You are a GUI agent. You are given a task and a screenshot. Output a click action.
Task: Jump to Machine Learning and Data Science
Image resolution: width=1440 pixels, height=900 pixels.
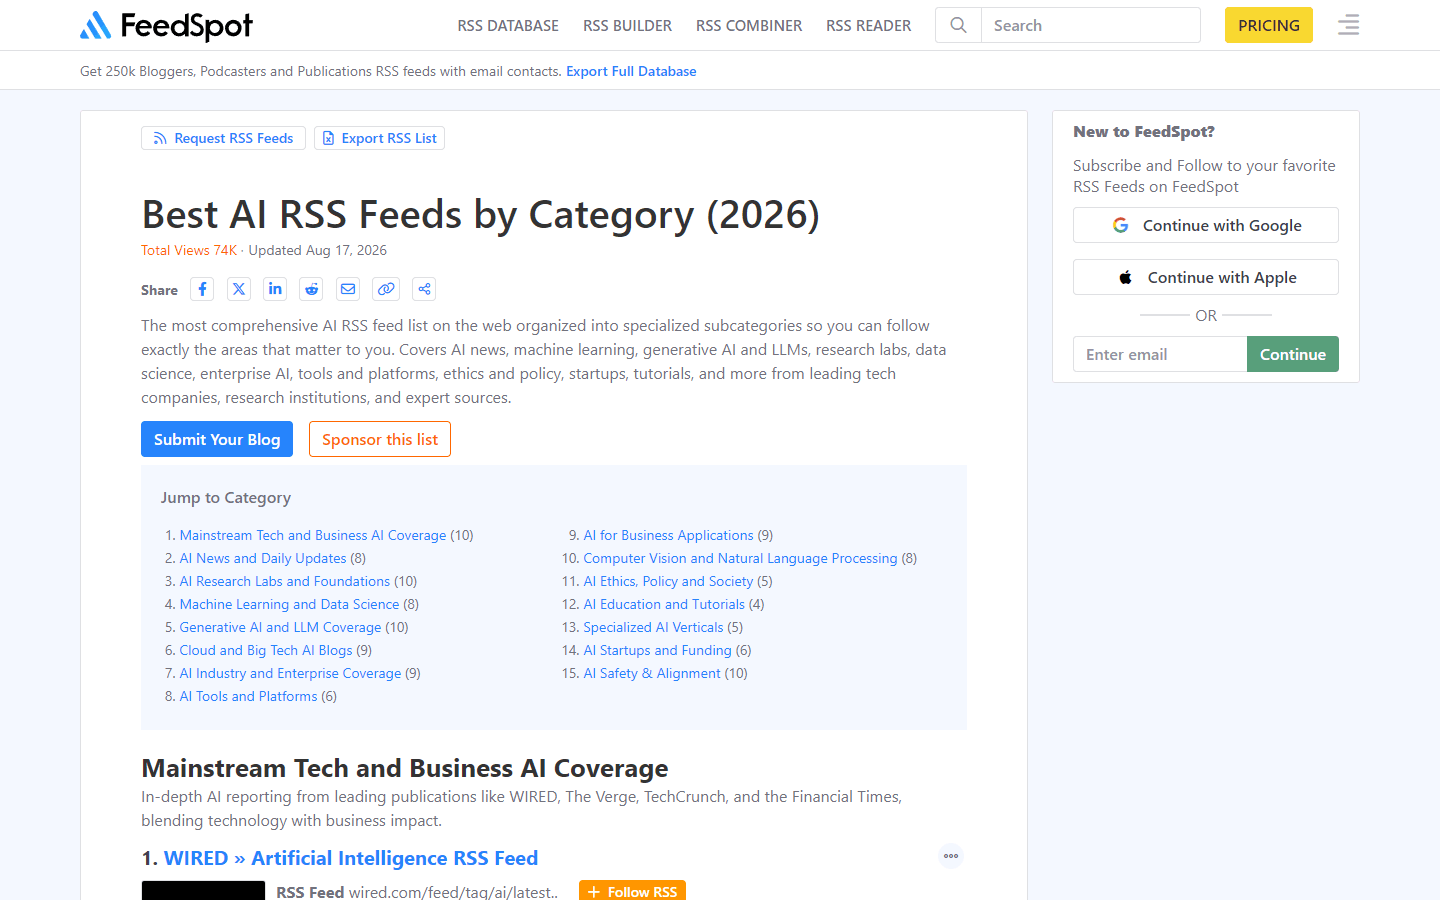click(x=289, y=604)
